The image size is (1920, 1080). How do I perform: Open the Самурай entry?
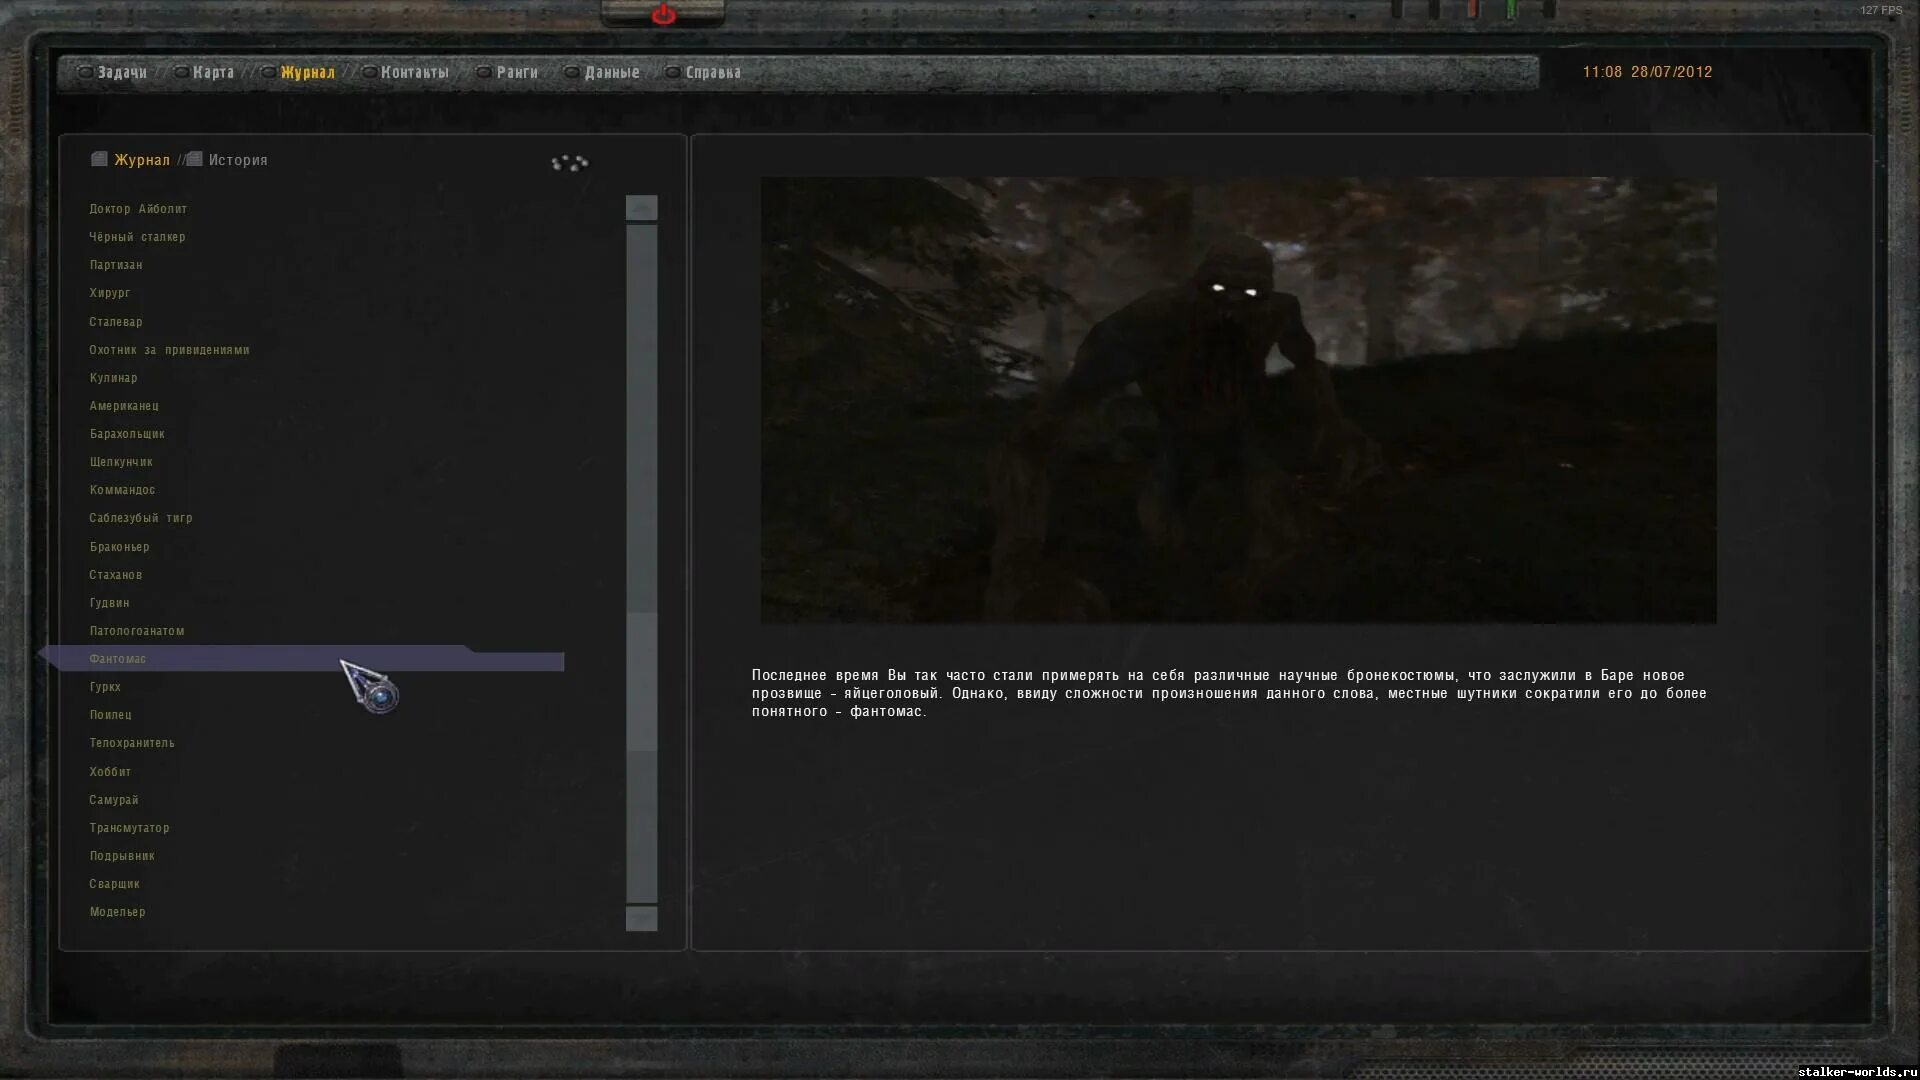[x=114, y=800]
